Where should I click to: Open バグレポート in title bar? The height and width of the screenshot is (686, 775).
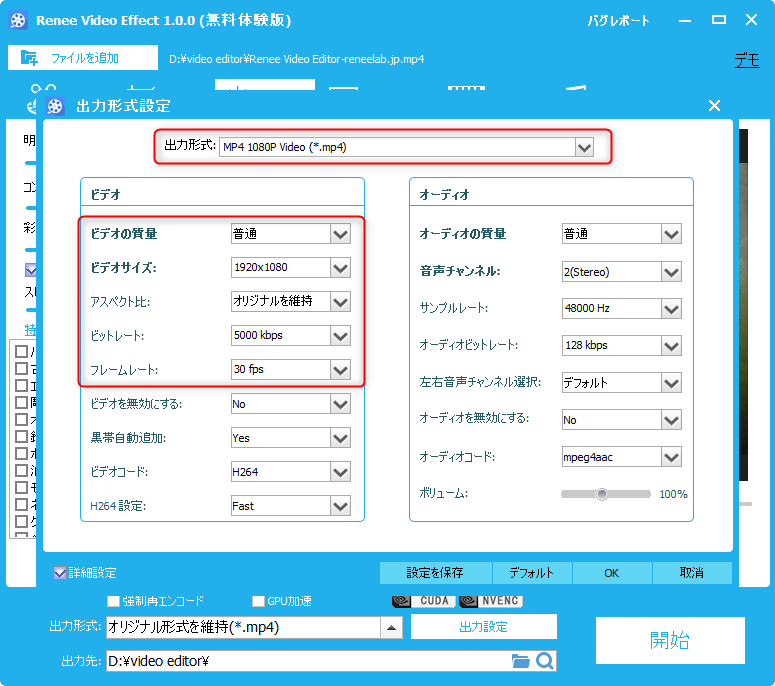click(618, 21)
